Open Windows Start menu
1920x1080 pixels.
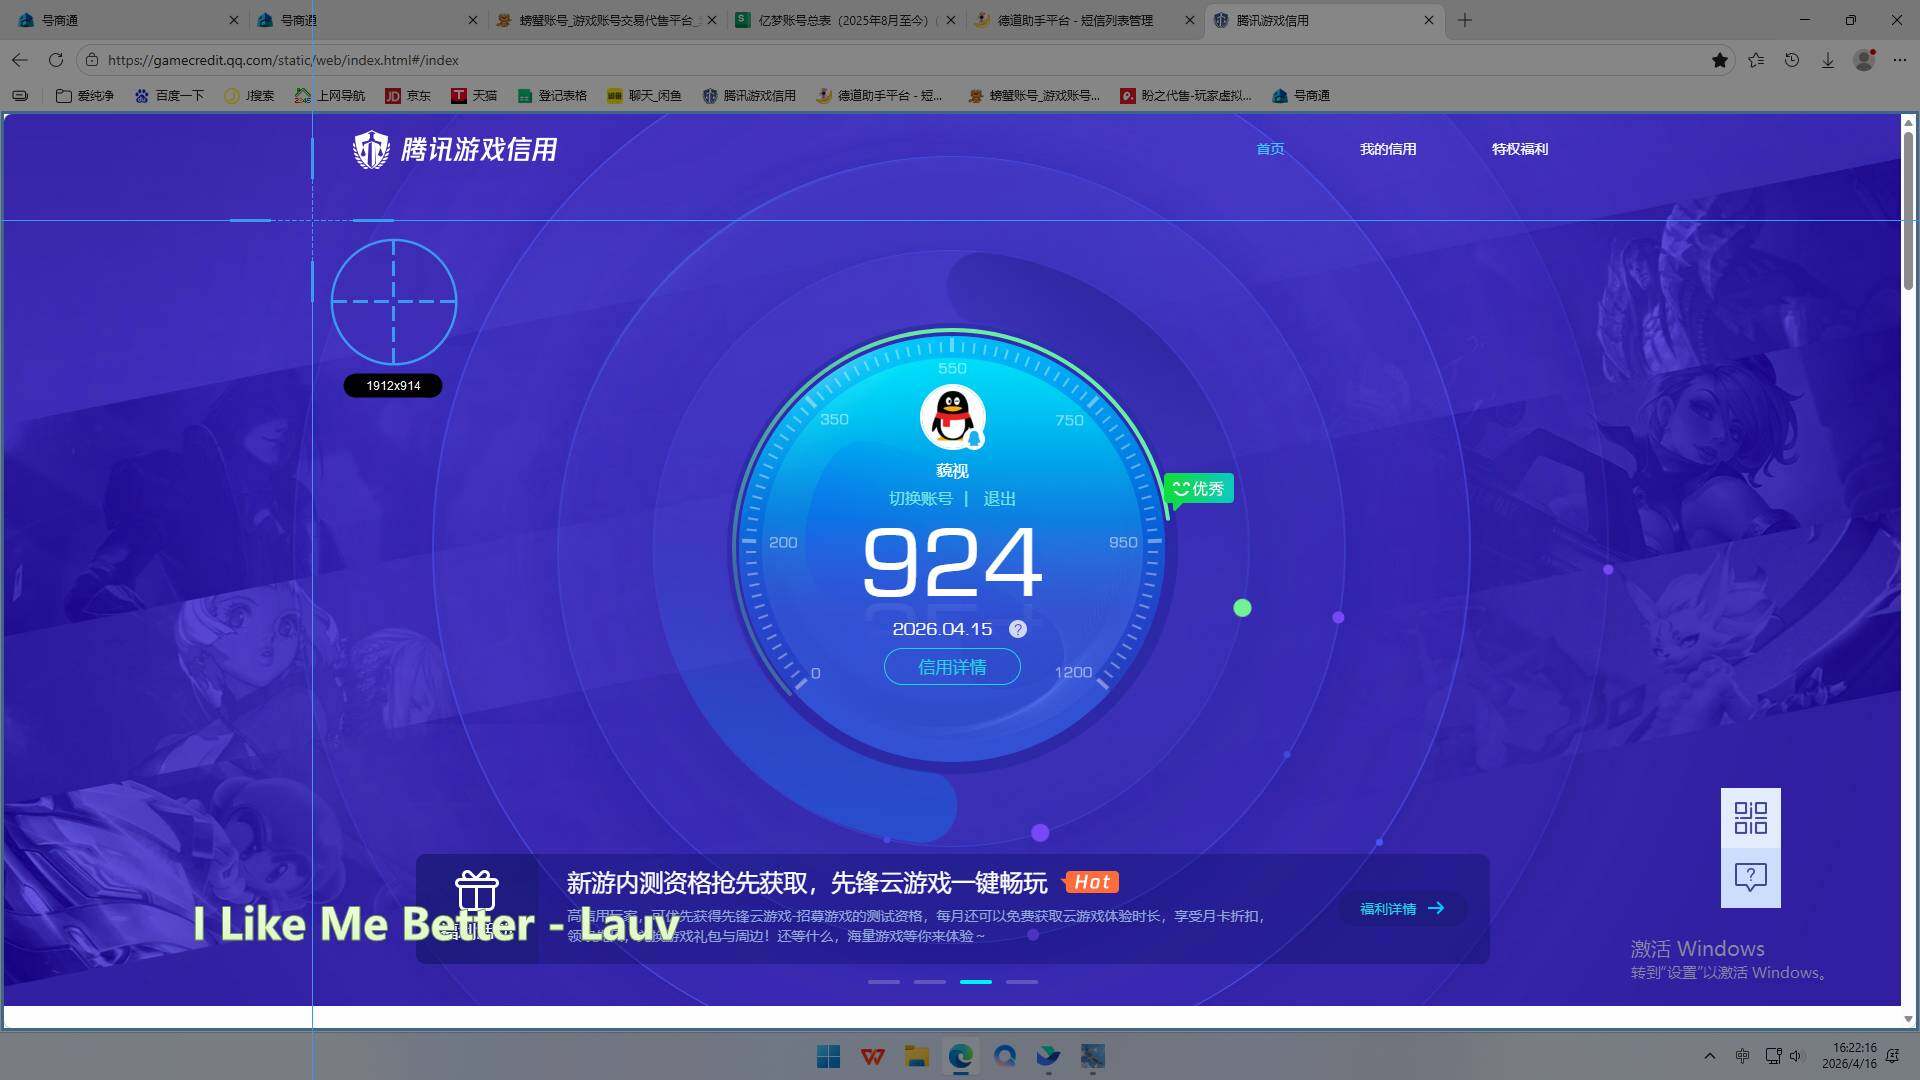click(x=828, y=1056)
